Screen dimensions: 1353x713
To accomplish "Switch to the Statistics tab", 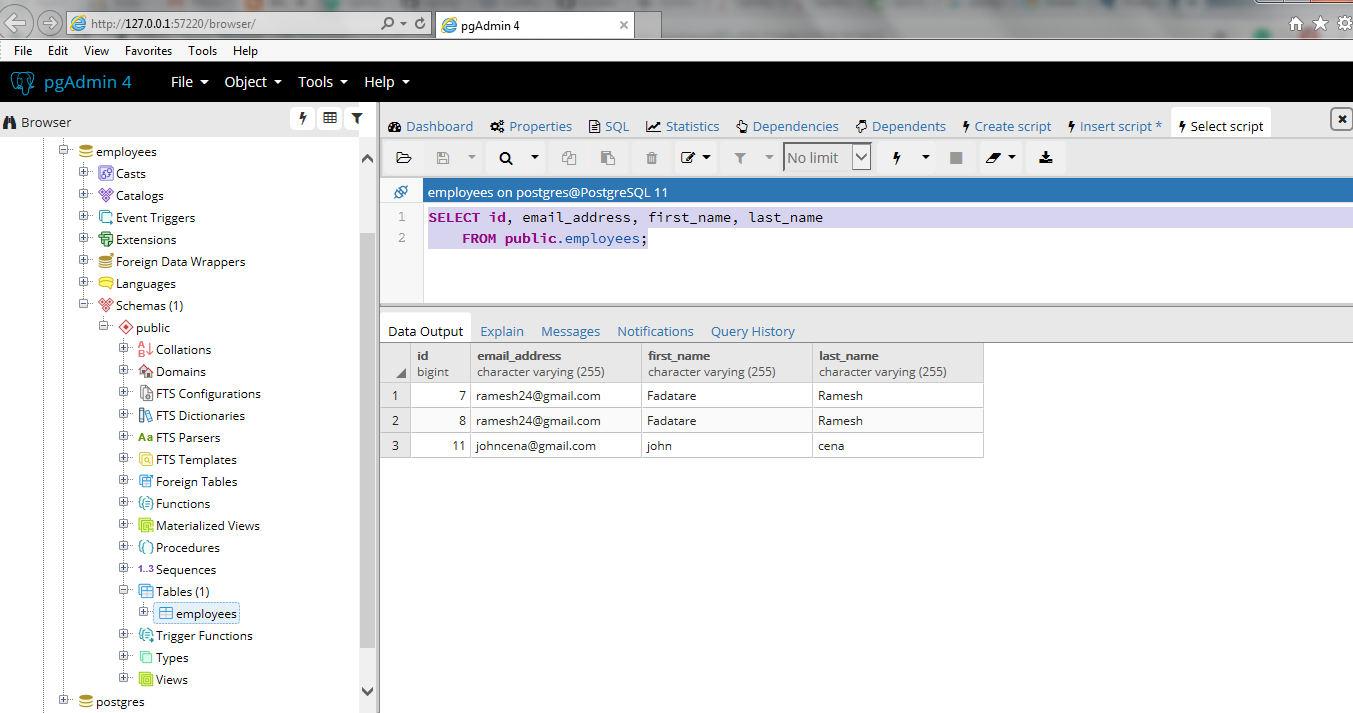I will [x=683, y=126].
